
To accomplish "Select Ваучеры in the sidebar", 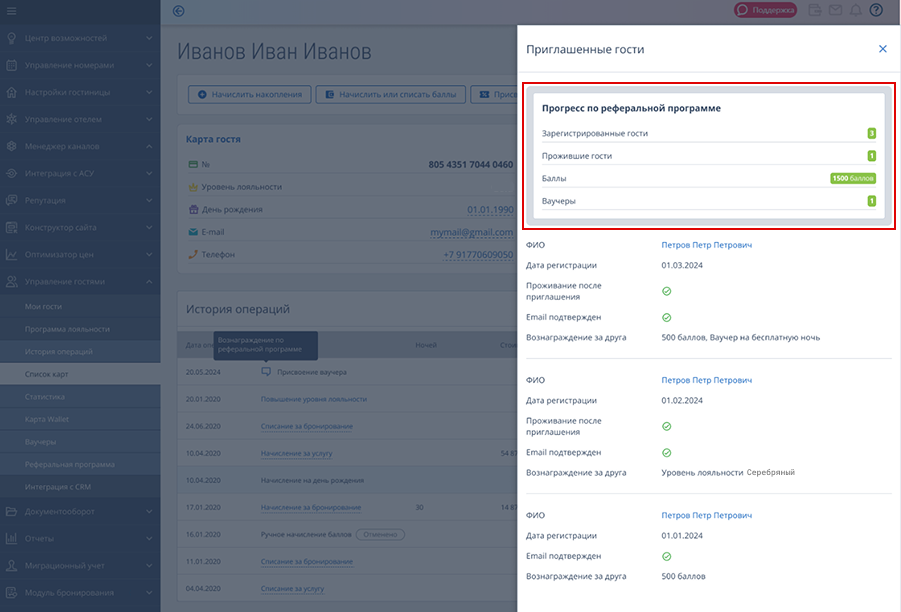I will pyautogui.click(x=41, y=441).
